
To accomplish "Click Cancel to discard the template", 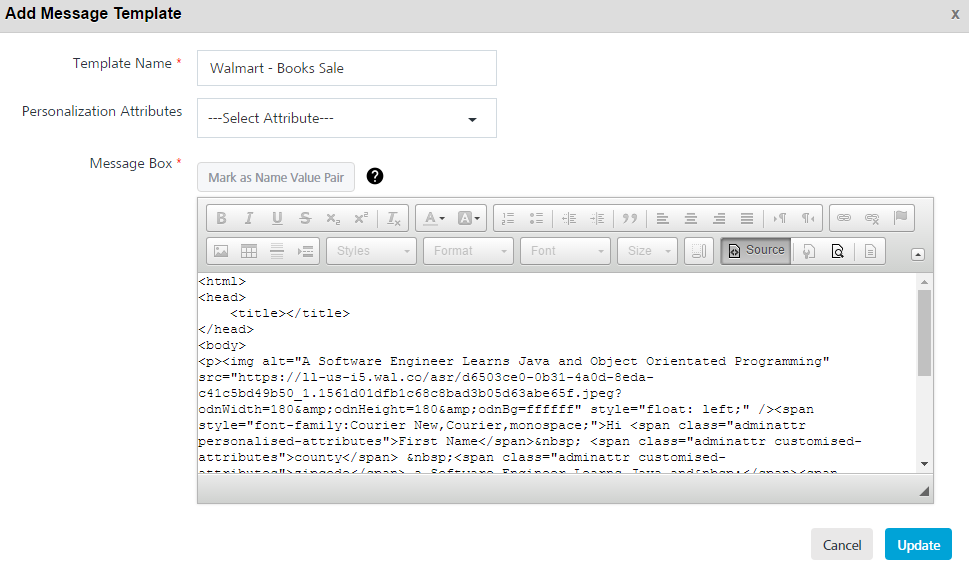I will click(x=841, y=545).
